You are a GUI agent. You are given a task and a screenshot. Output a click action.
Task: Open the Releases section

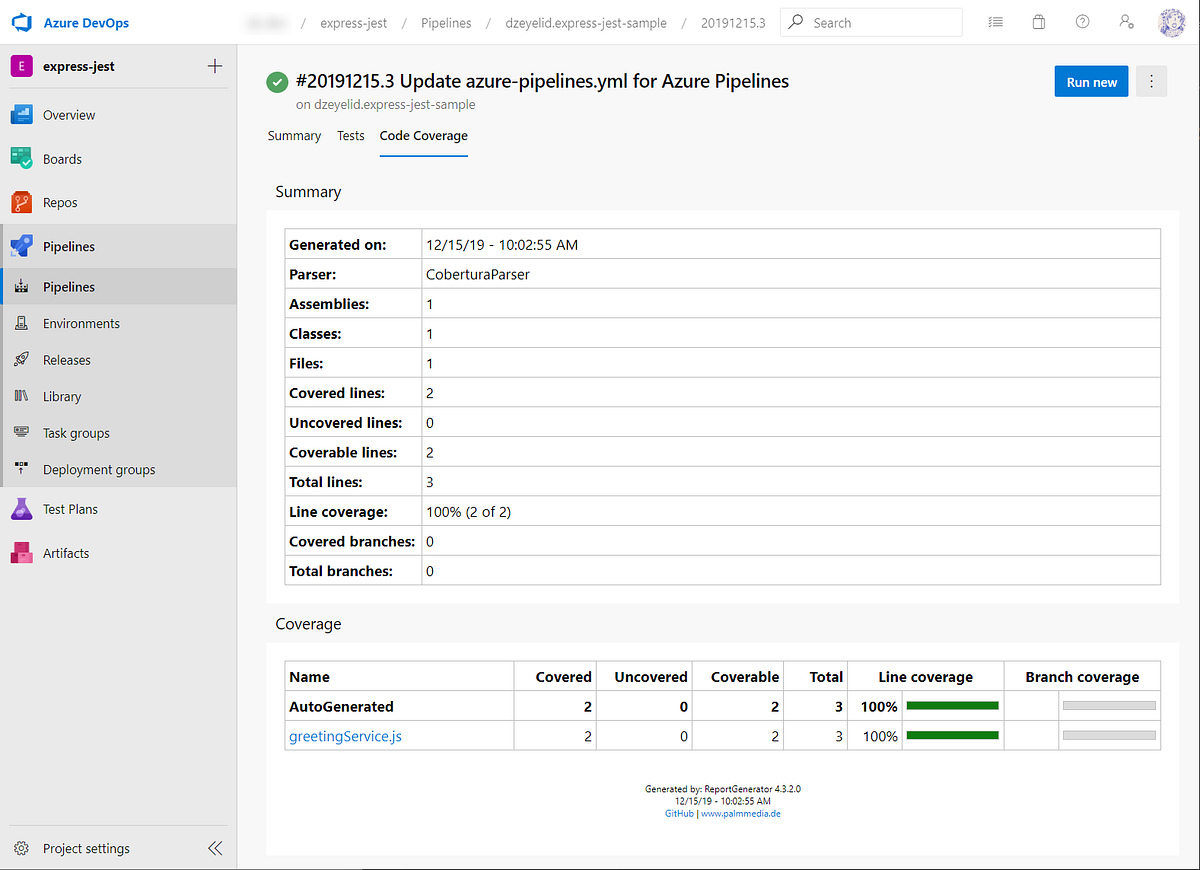[x=68, y=359]
